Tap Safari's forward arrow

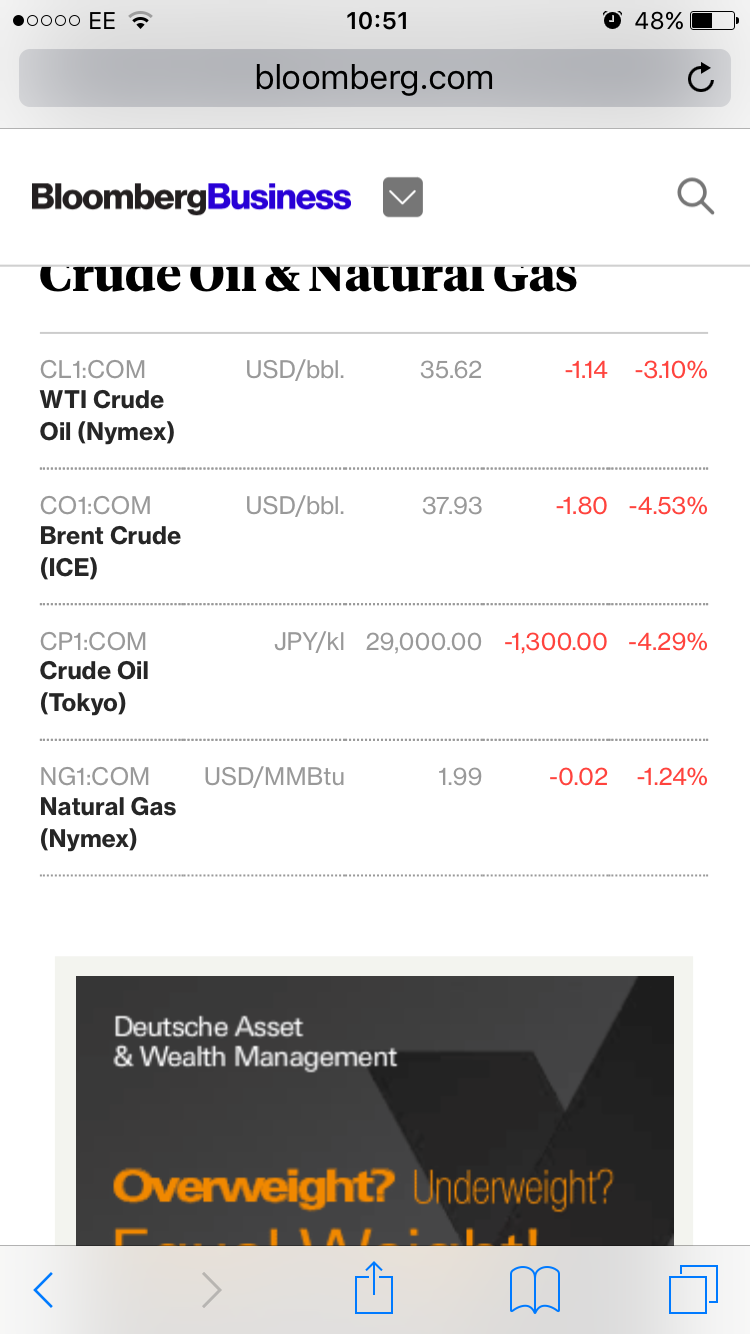[x=211, y=1290]
